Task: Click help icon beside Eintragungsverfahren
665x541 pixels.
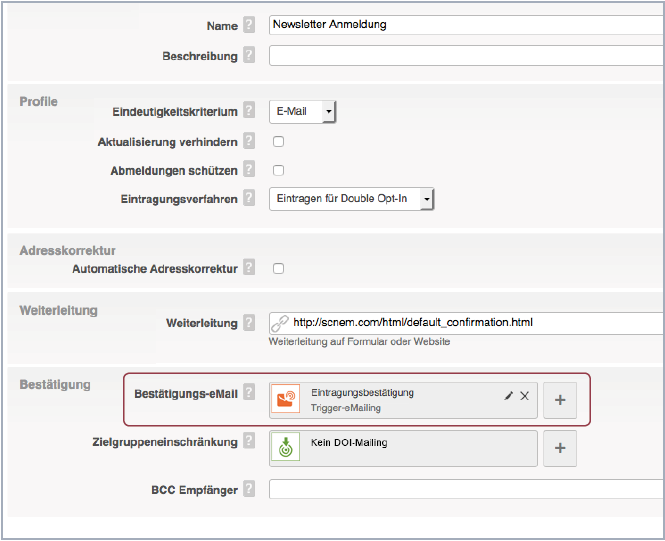Action: click(x=249, y=199)
